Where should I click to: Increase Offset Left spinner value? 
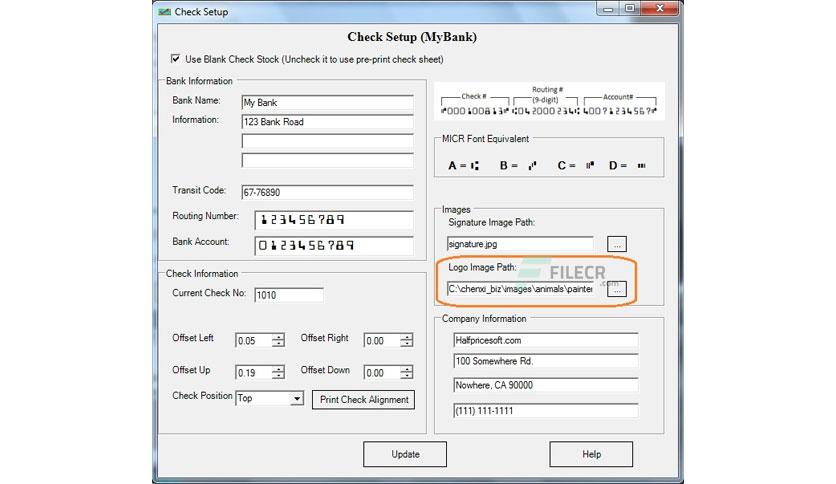pos(278,337)
